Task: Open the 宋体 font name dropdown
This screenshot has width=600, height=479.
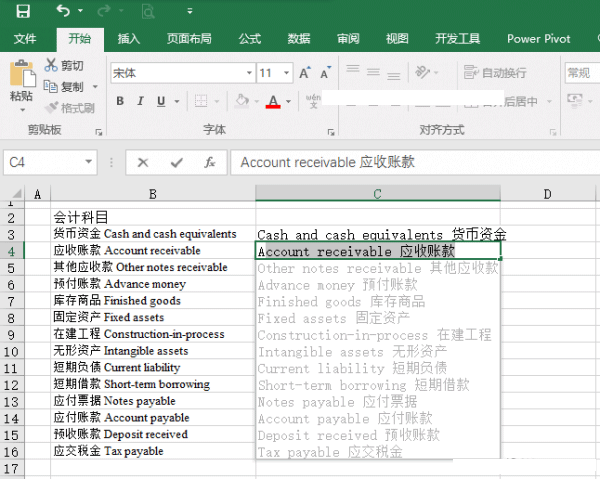Action: (249, 73)
